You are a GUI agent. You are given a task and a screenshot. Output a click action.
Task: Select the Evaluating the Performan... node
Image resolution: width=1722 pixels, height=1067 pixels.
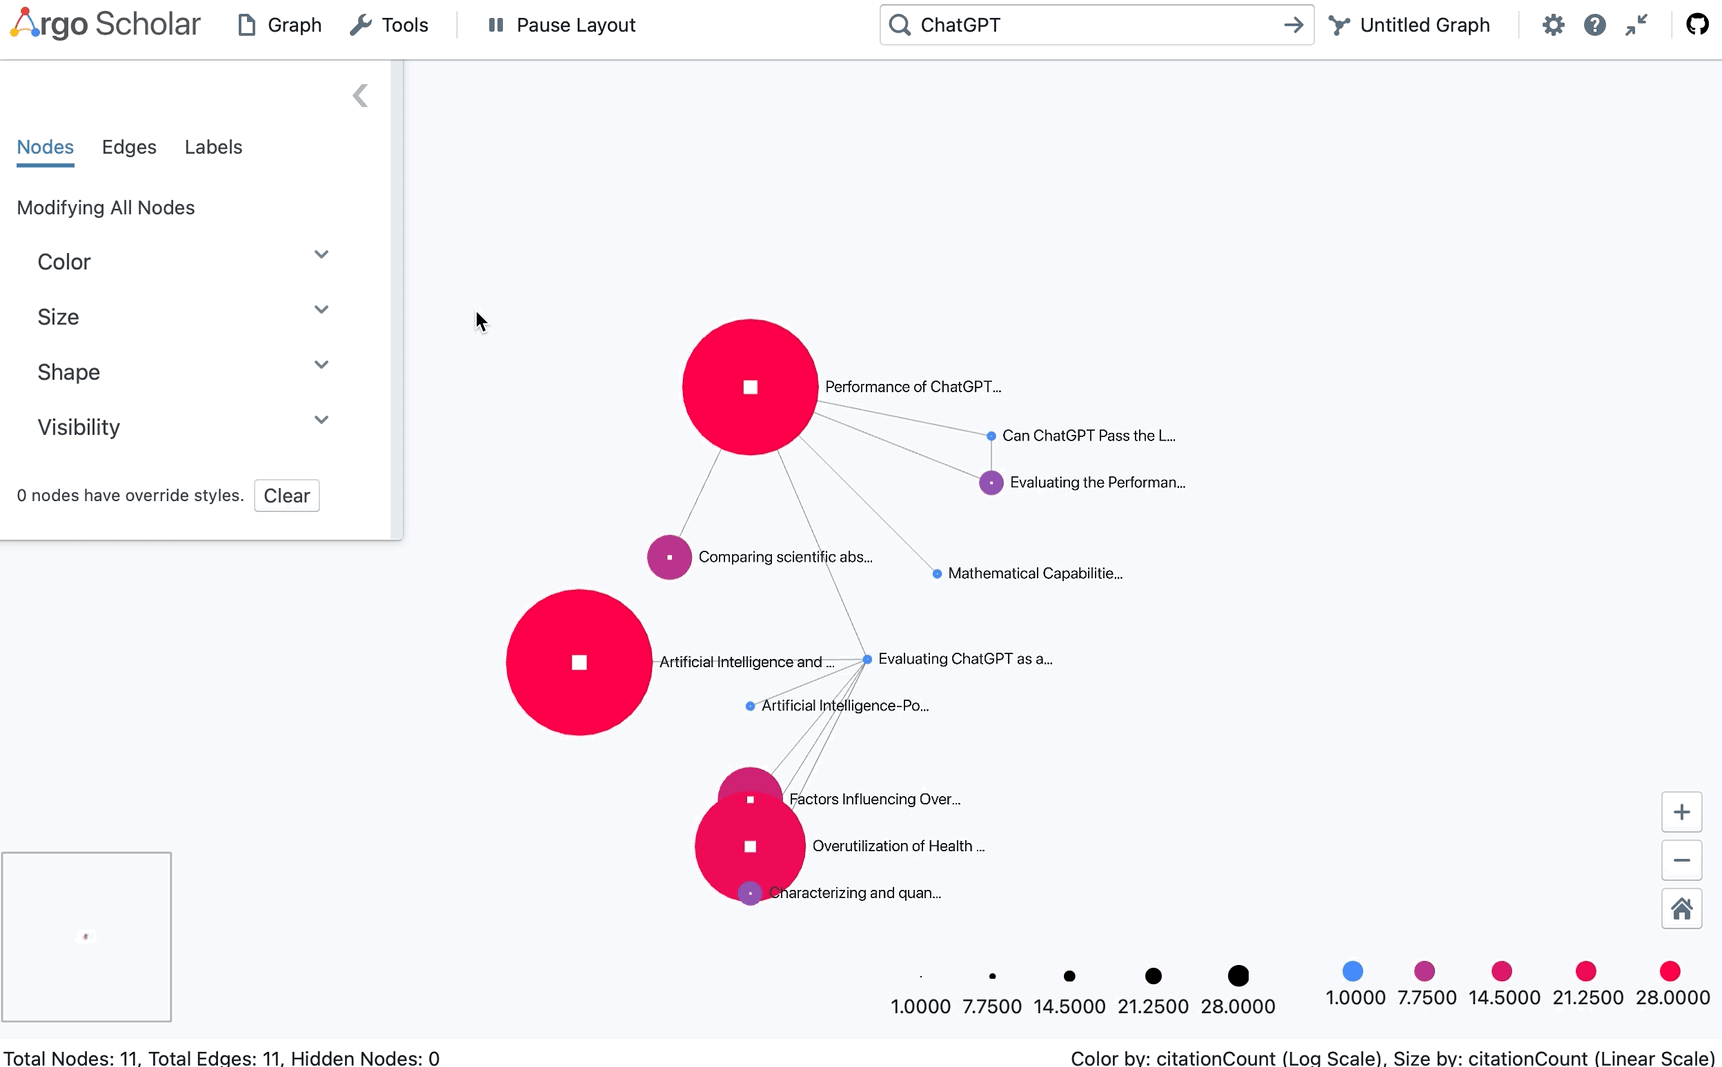click(x=991, y=483)
